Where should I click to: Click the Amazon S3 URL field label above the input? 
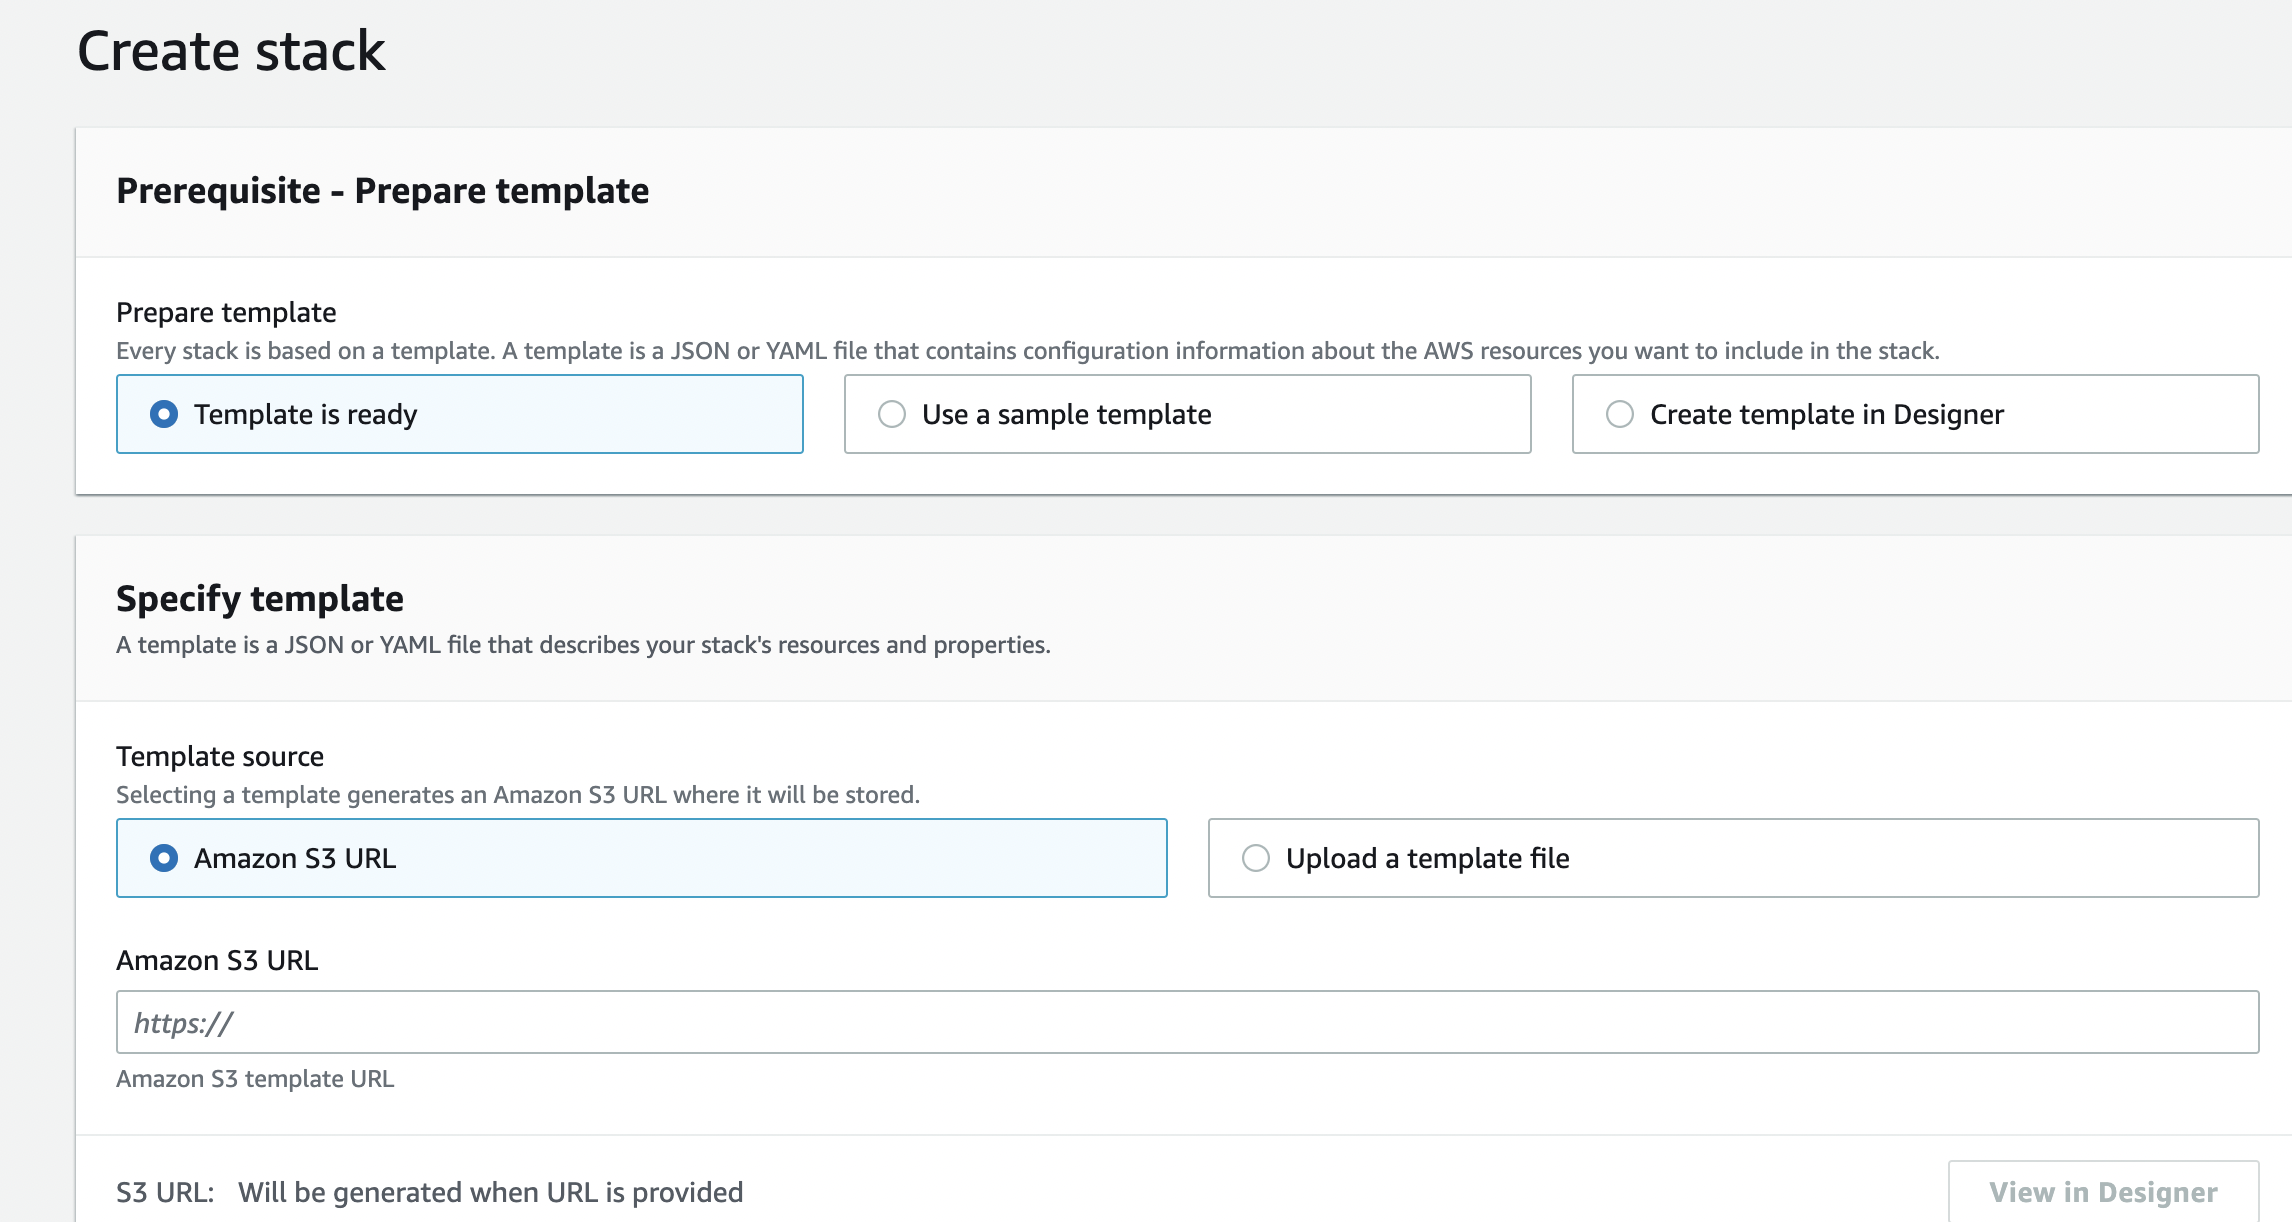click(x=217, y=960)
